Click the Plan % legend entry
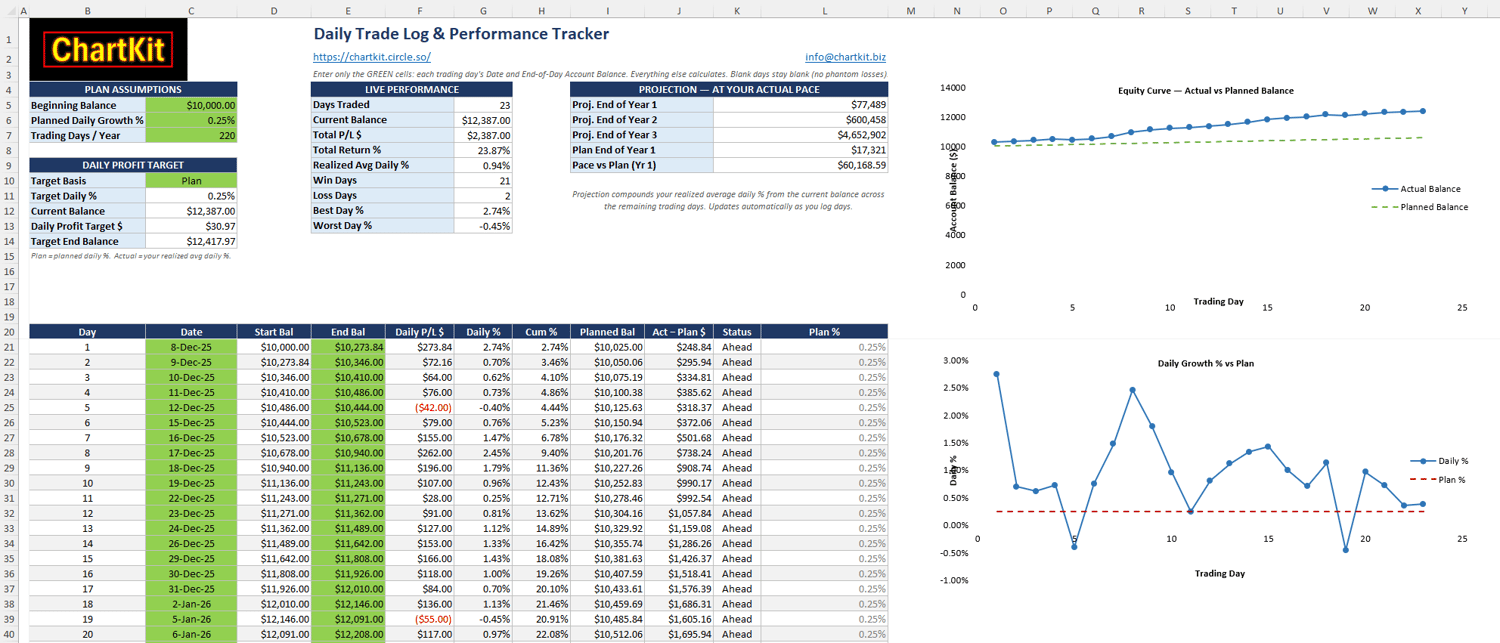Screen dimensions: 1500x643 point(1438,480)
